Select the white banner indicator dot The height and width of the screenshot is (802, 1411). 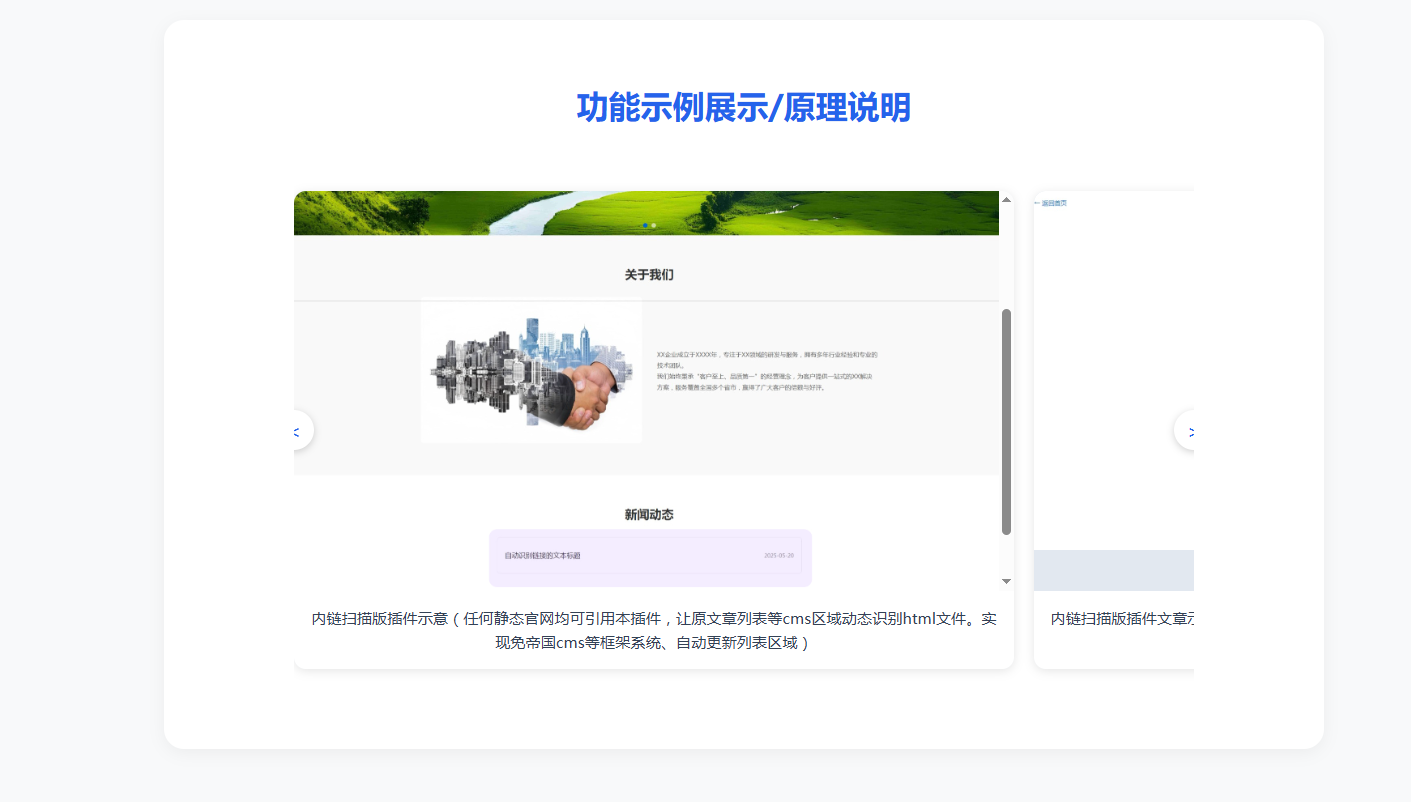click(654, 226)
